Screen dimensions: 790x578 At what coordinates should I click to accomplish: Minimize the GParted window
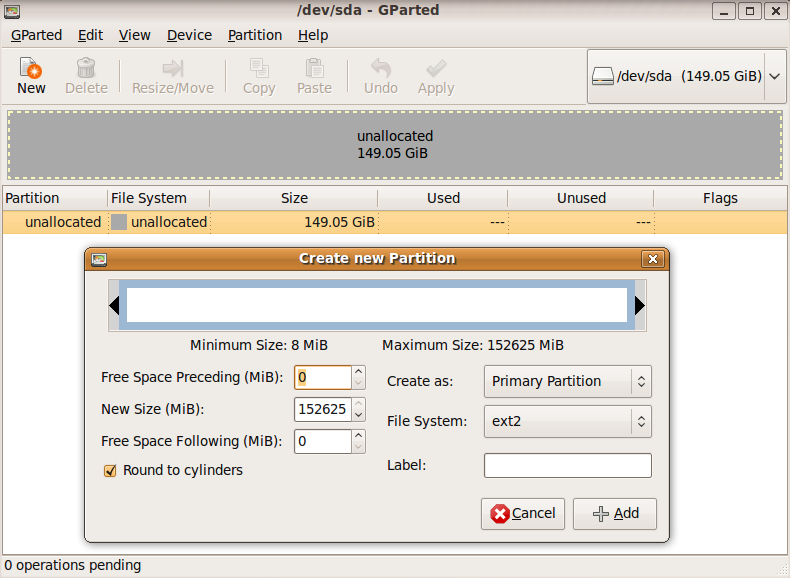click(723, 11)
